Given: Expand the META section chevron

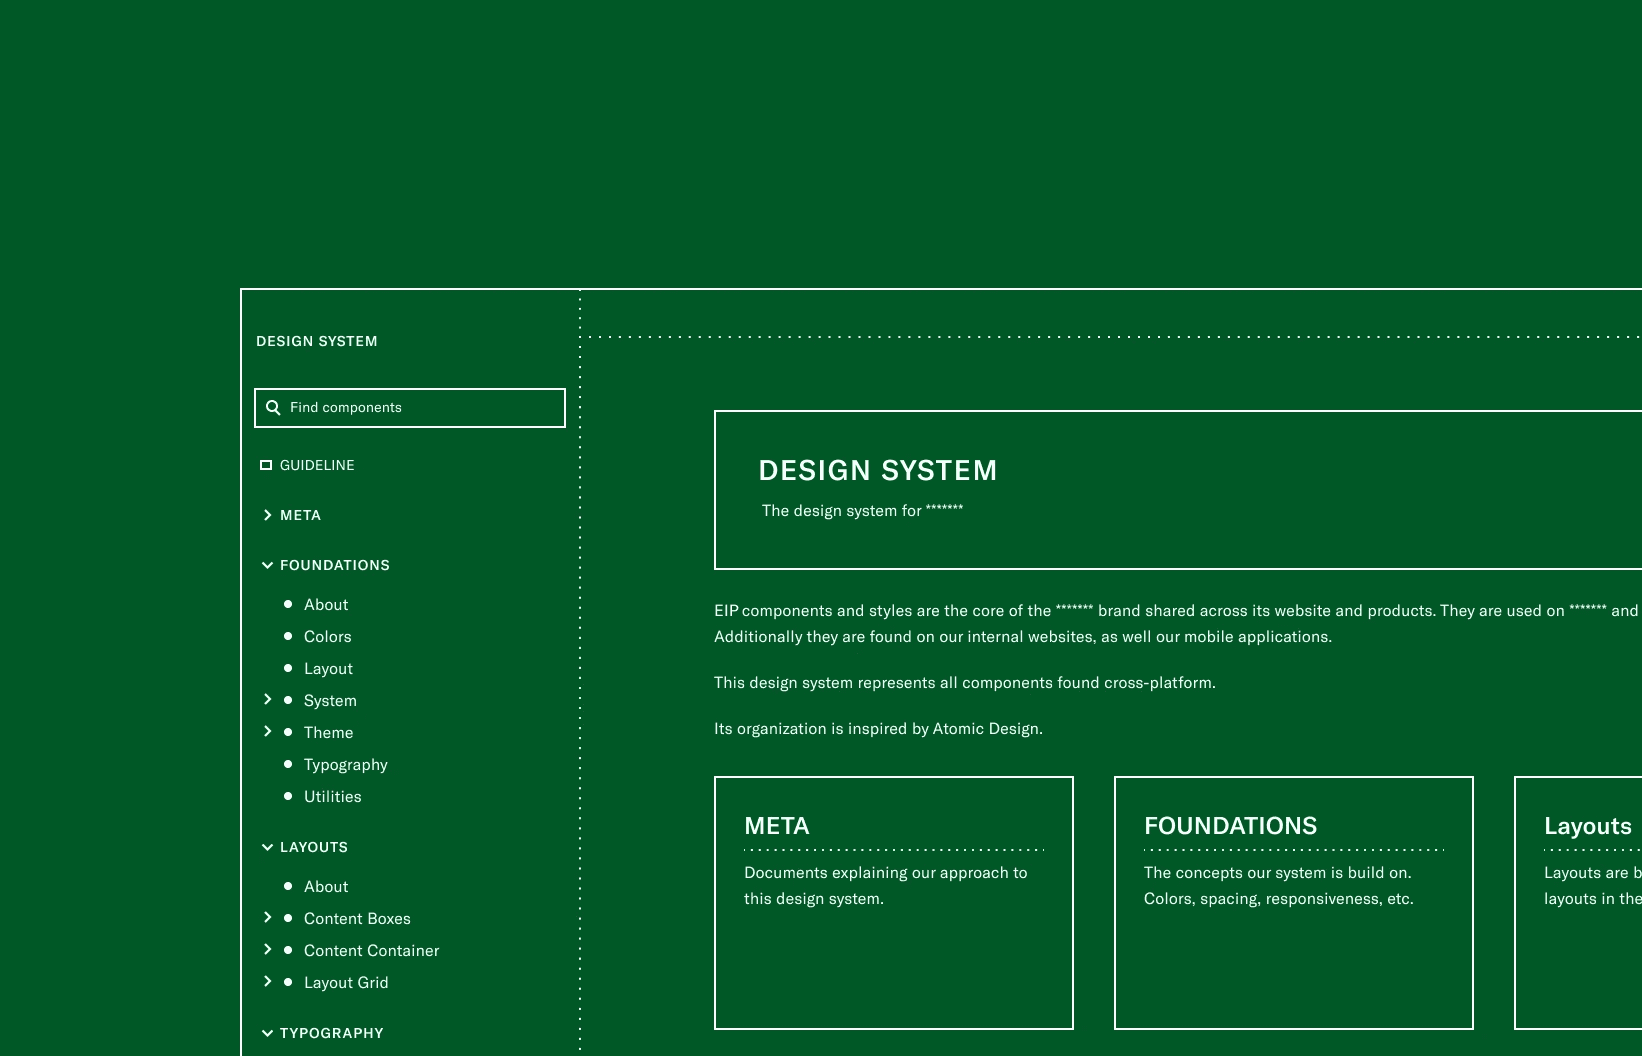Looking at the screenshot, I should click(x=267, y=515).
